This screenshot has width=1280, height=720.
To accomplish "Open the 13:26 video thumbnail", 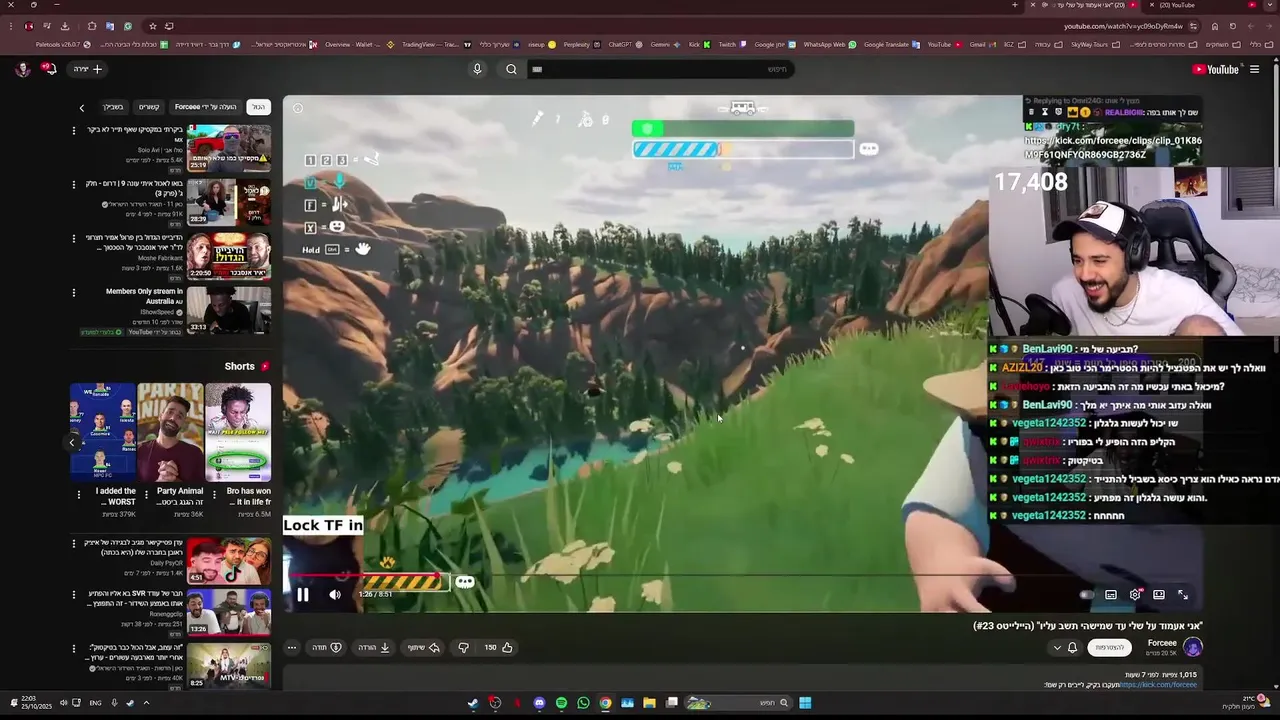I will click(229, 612).
